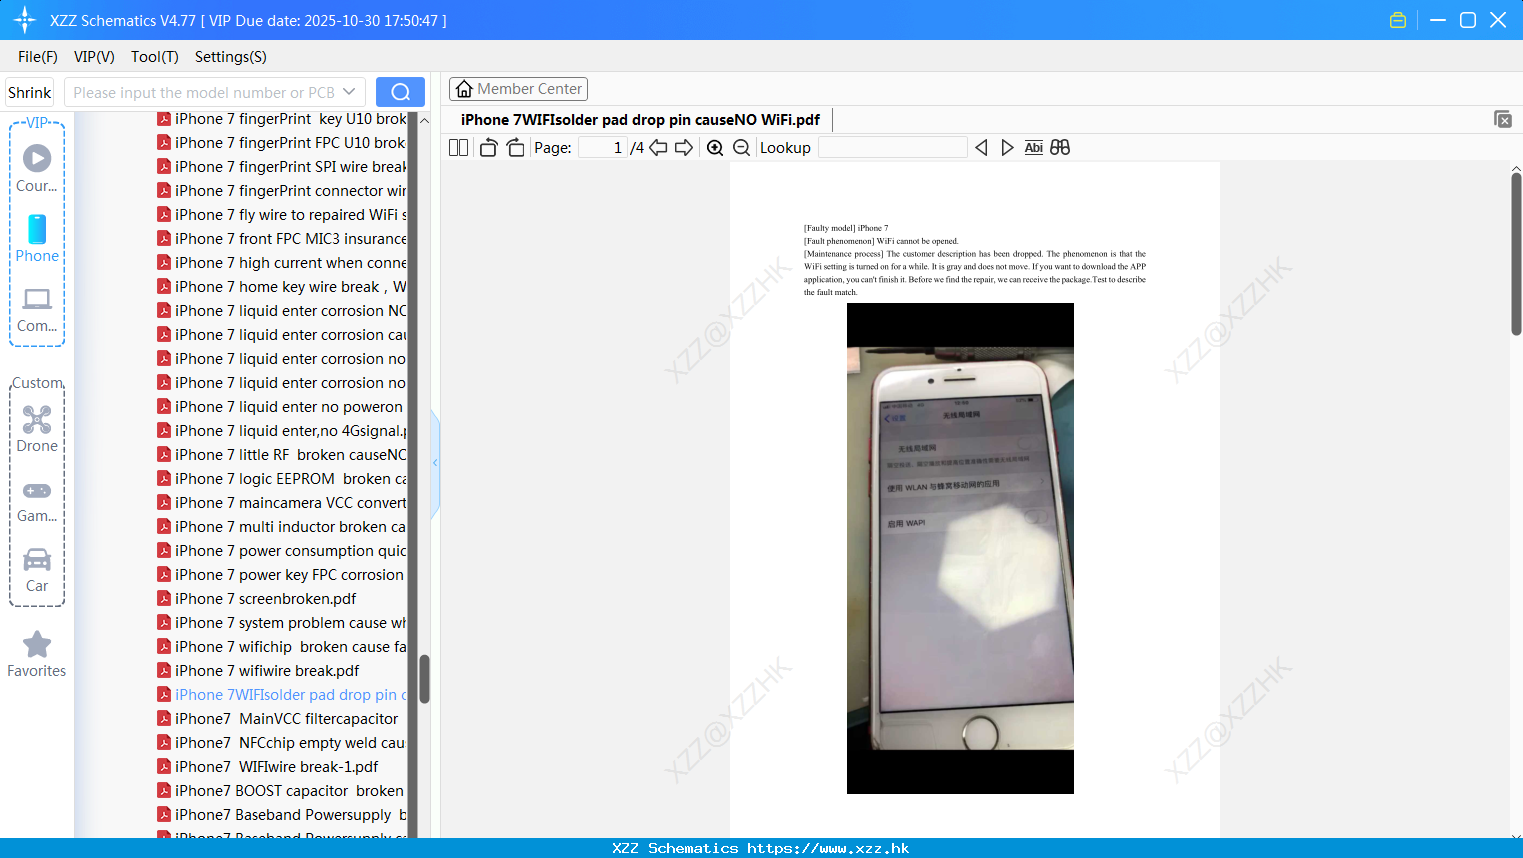Open iPhone 7 power key FPC corrosion
Image resolution: width=1523 pixels, height=858 pixels.
point(281,575)
